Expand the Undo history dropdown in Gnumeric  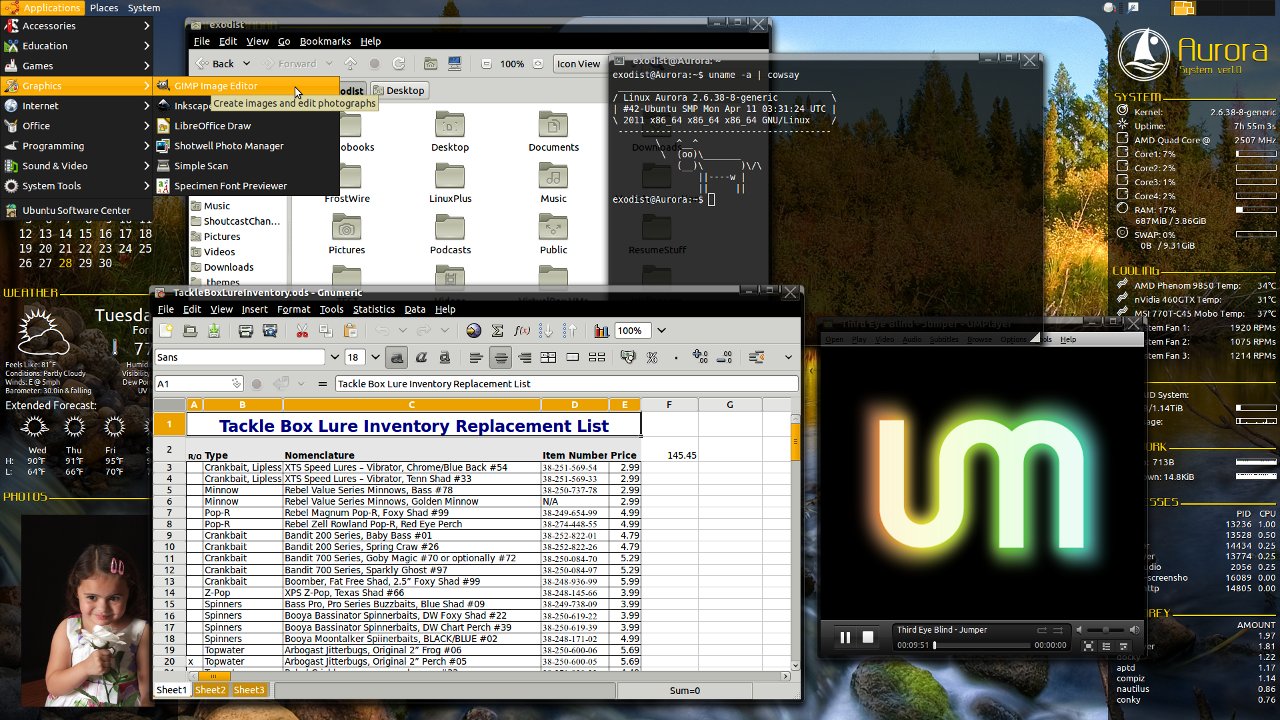[x=402, y=331]
